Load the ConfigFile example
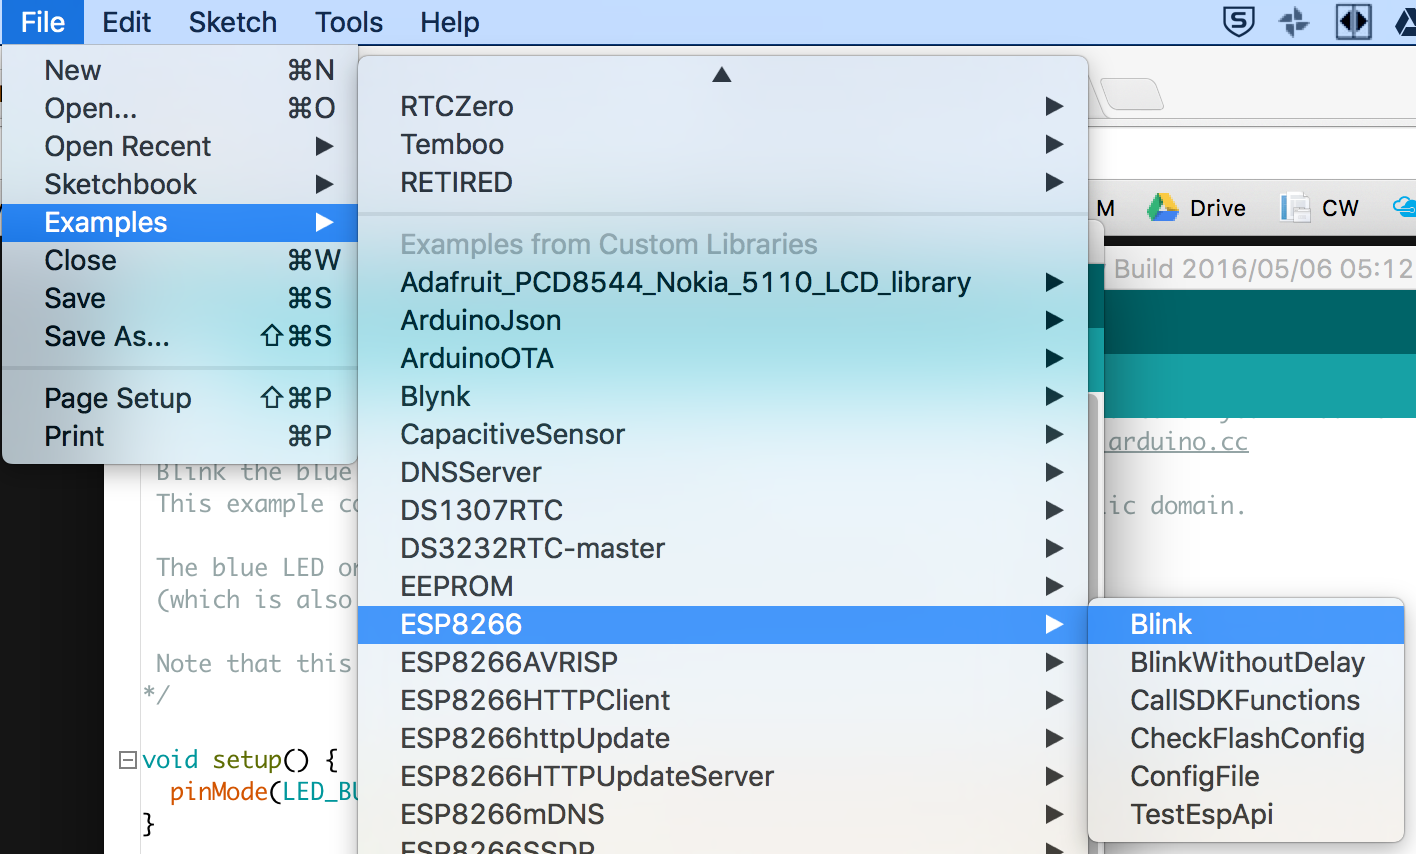 pyautogui.click(x=1246, y=776)
